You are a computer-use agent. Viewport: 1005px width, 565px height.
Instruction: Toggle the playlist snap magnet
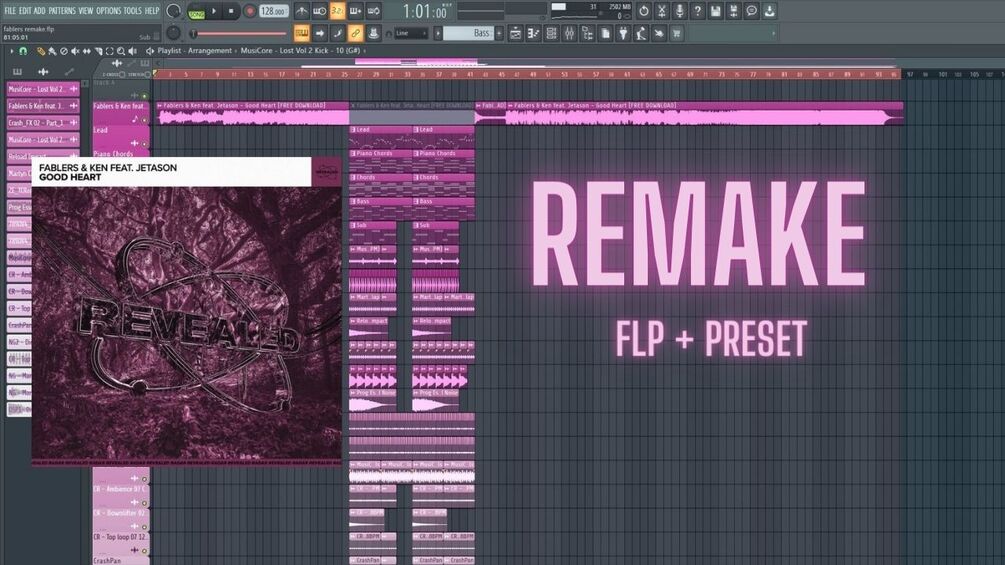[x=23, y=51]
